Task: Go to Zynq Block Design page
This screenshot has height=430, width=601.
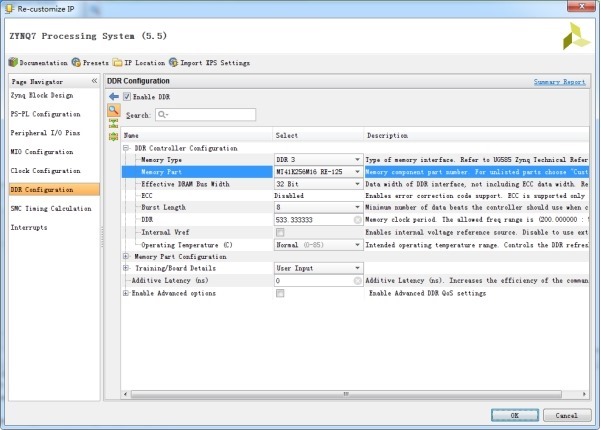Action: click(x=42, y=95)
